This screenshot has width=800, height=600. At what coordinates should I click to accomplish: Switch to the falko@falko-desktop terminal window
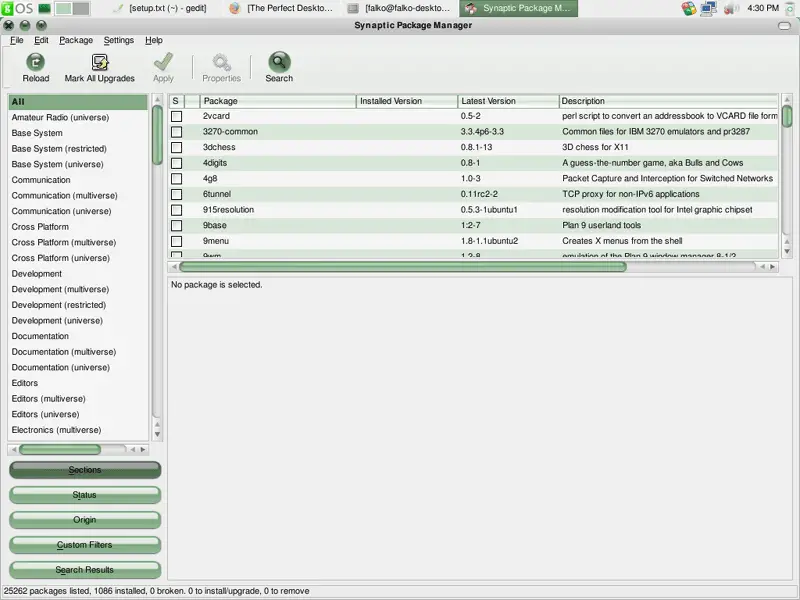click(400, 8)
